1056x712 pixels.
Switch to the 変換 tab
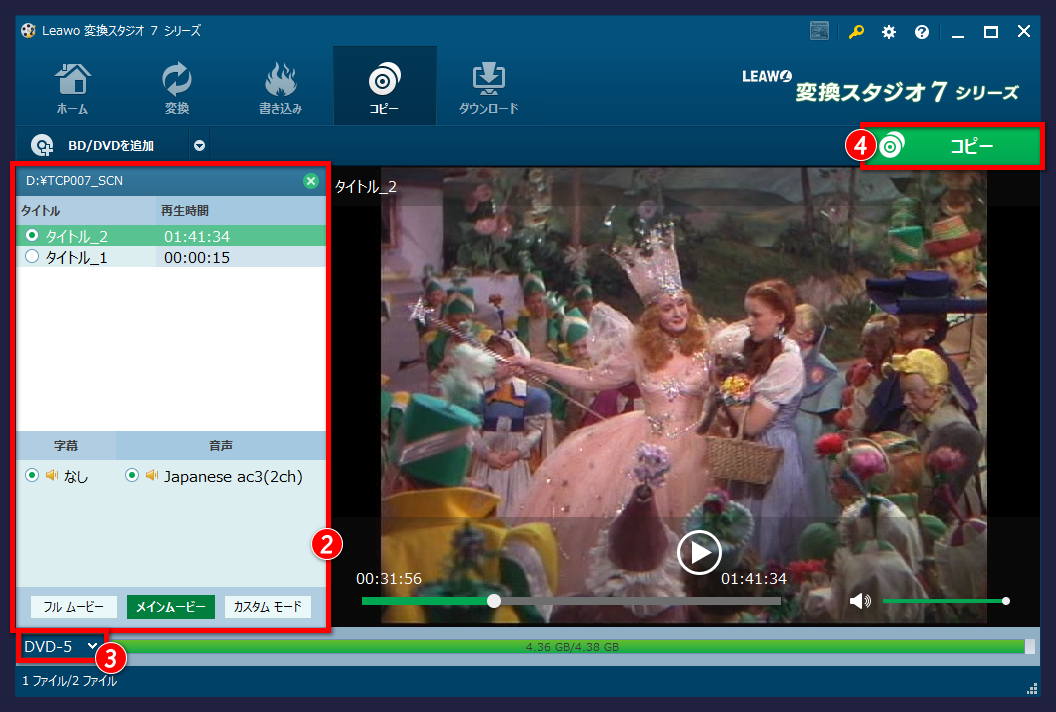pos(177,87)
